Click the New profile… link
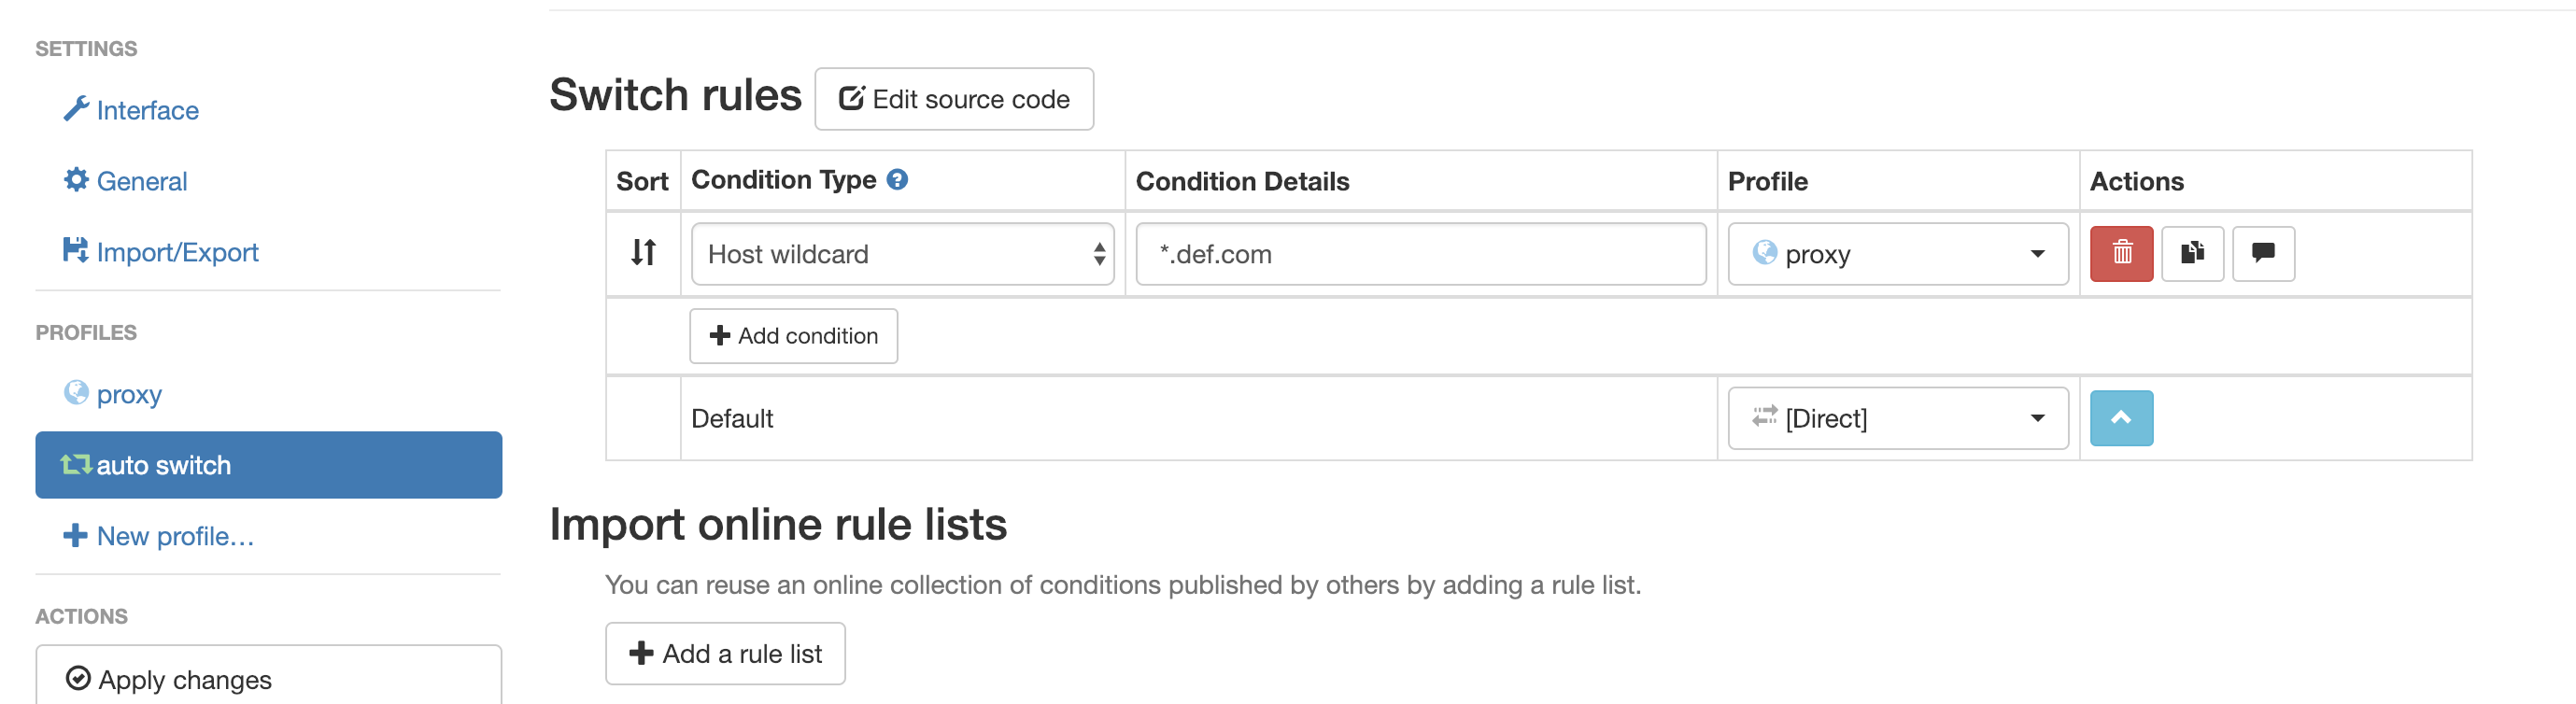The width and height of the screenshot is (2576, 704). click(174, 536)
